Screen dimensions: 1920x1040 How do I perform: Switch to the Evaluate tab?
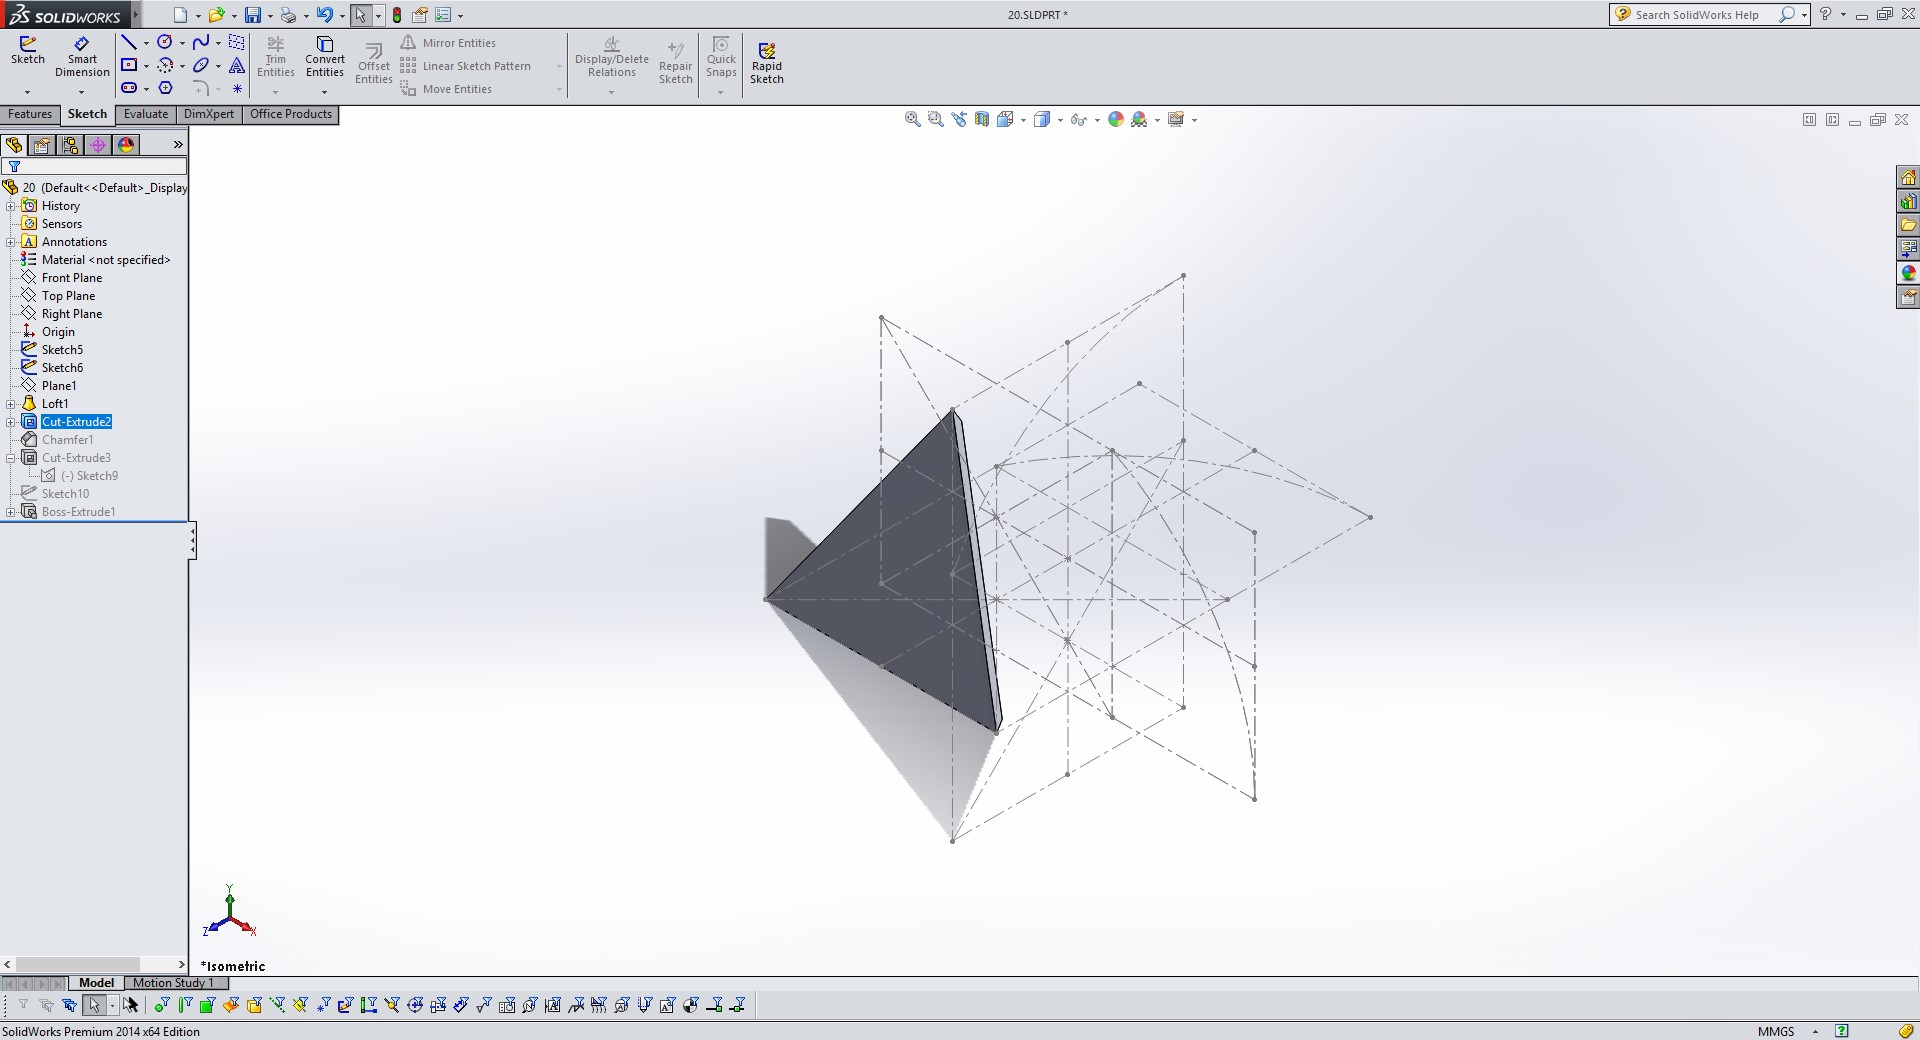[146, 114]
